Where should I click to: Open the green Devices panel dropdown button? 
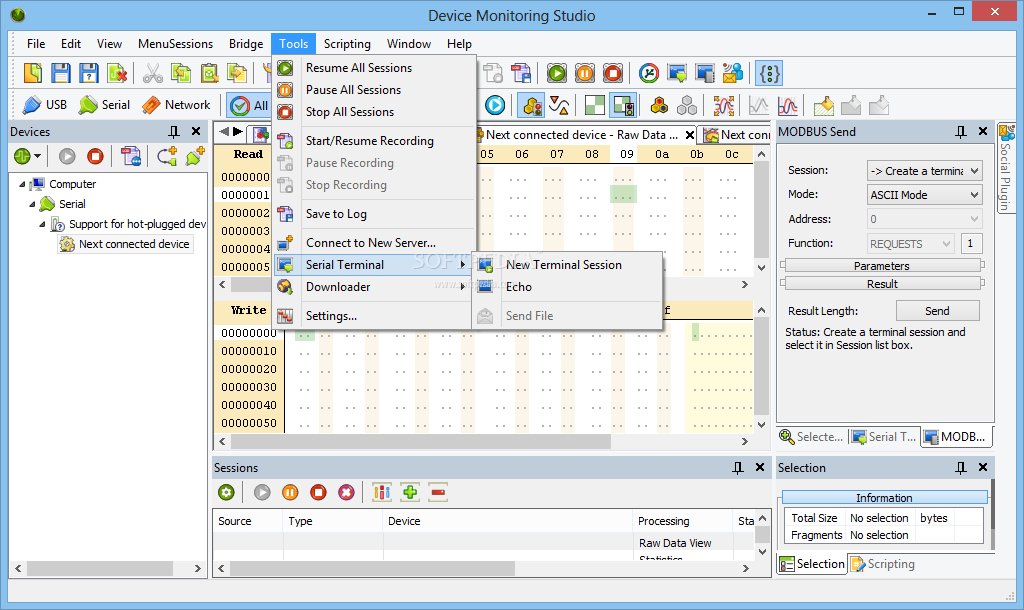27,156
